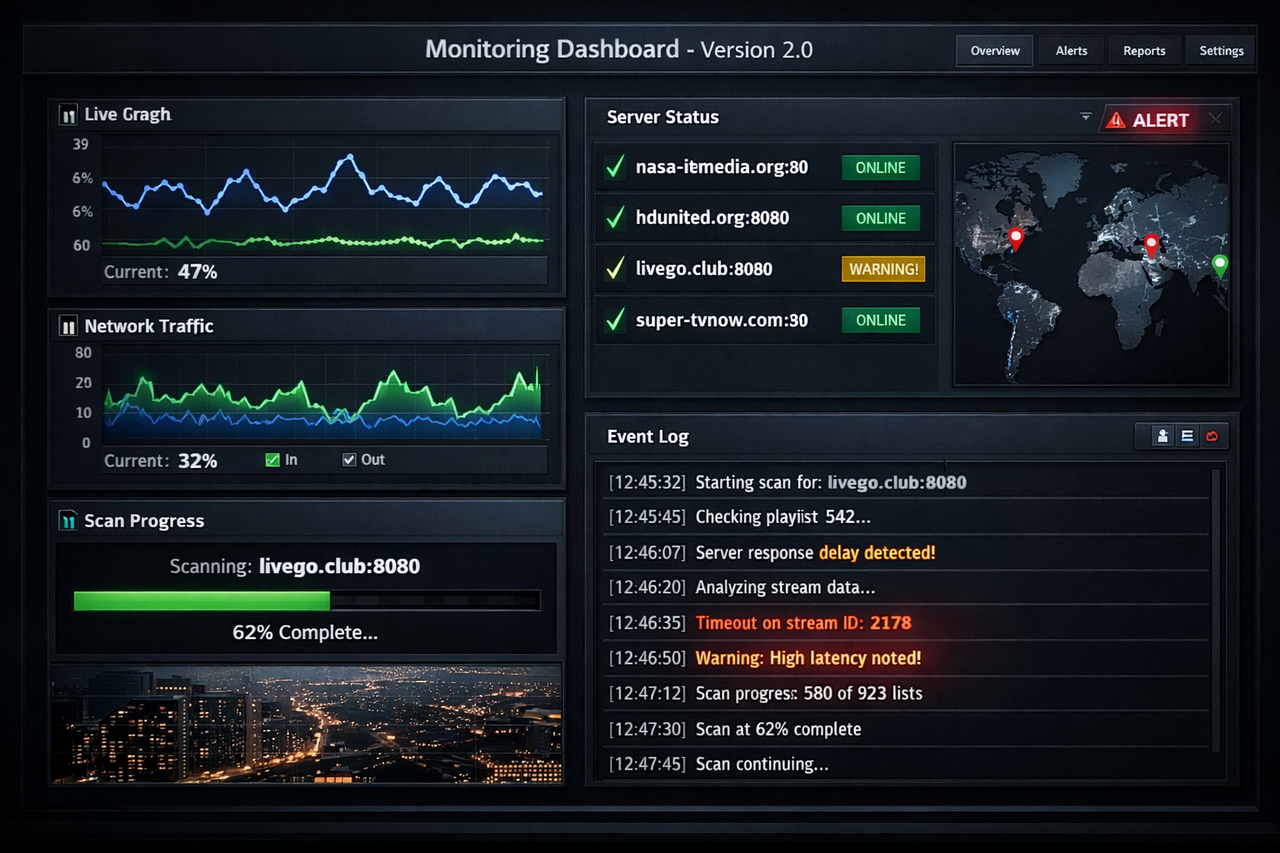1280x853 pixels.
Task: Toggle the In traffic checkbox
Action: coord(272,460)
